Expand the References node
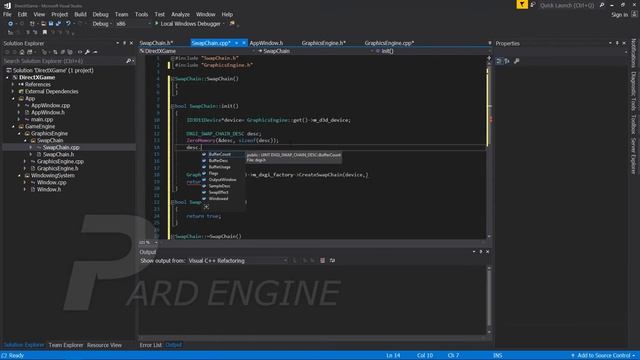Image resolution: width=640 pixels, height=360 pixels. (13, 84)
